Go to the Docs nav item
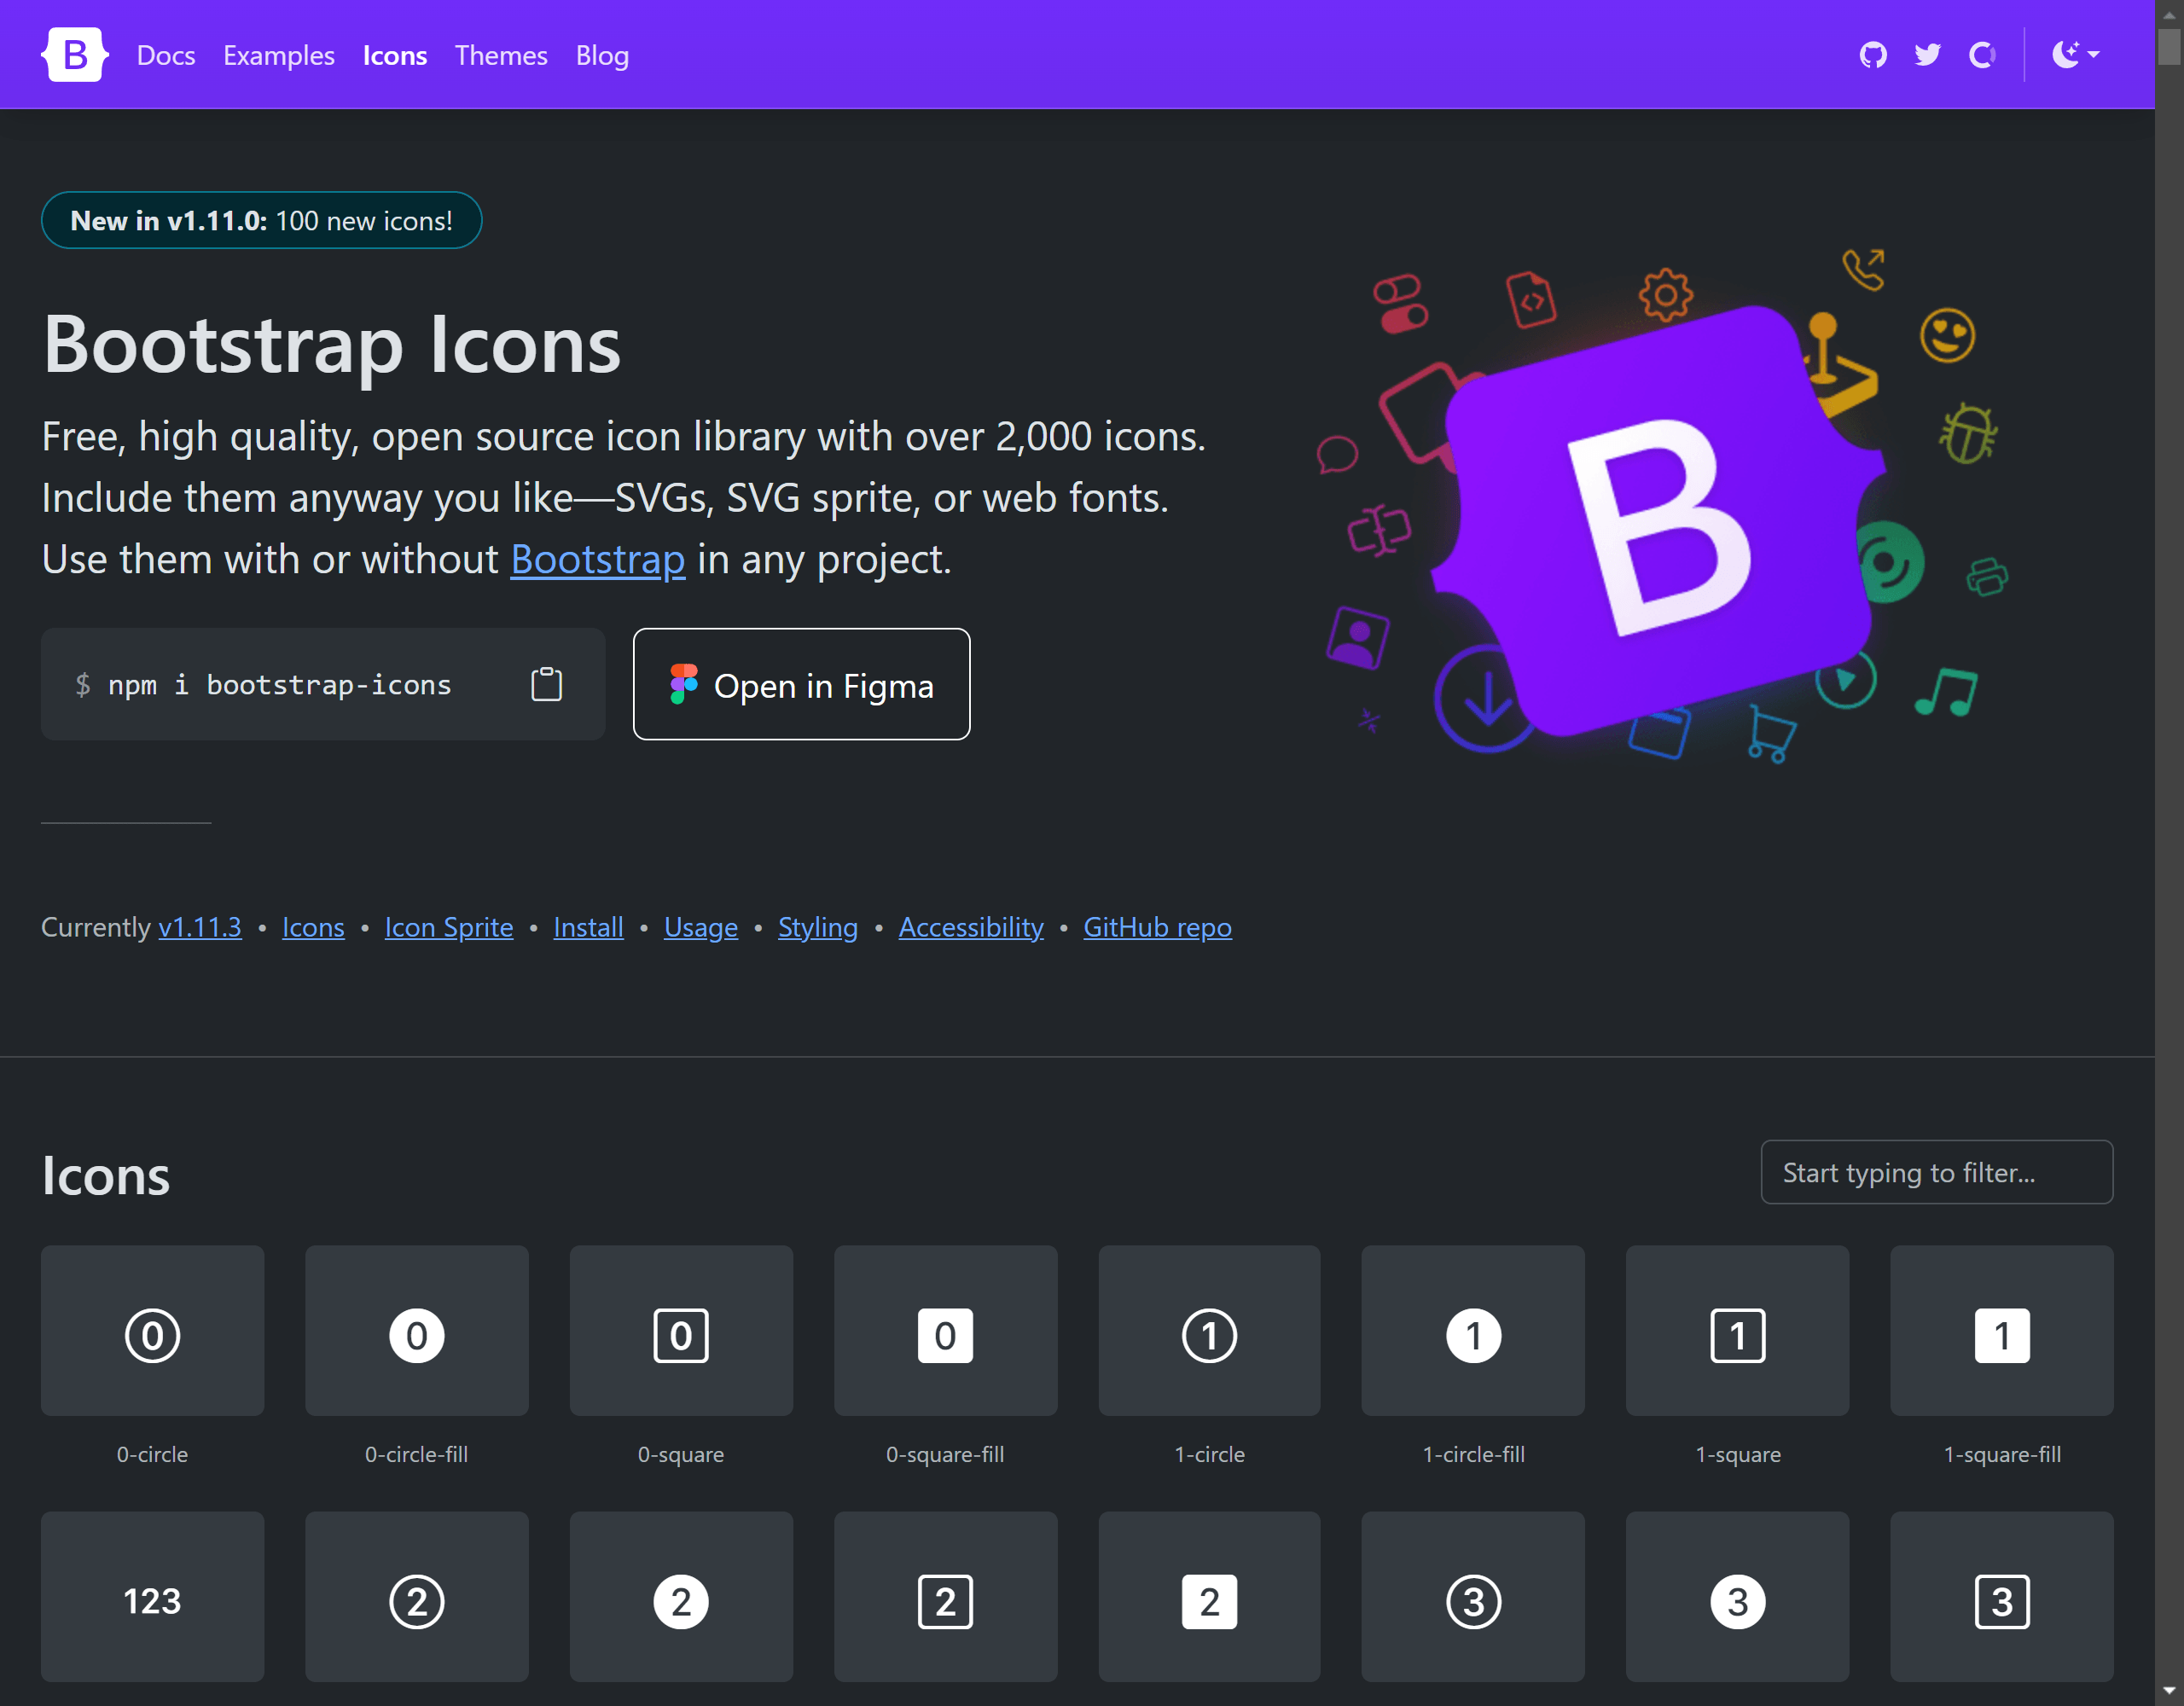This screenshot has height=1706, width=2184. 166,56
